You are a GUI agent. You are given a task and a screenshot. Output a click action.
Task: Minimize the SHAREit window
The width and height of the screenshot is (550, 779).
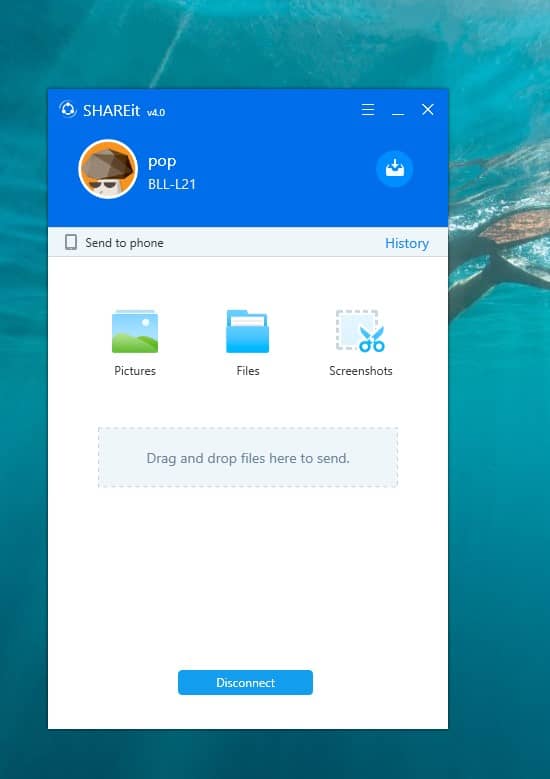pyautogui.click(x=397, y=110)
